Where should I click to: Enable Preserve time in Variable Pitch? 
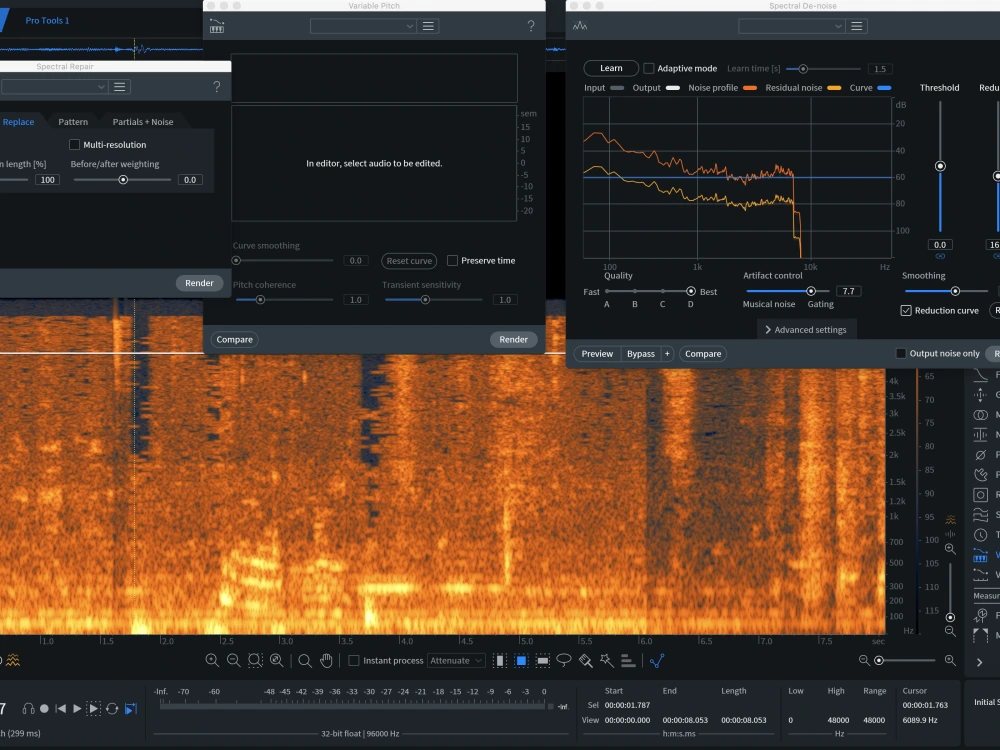pyautogui.click(x=452, y=260)
